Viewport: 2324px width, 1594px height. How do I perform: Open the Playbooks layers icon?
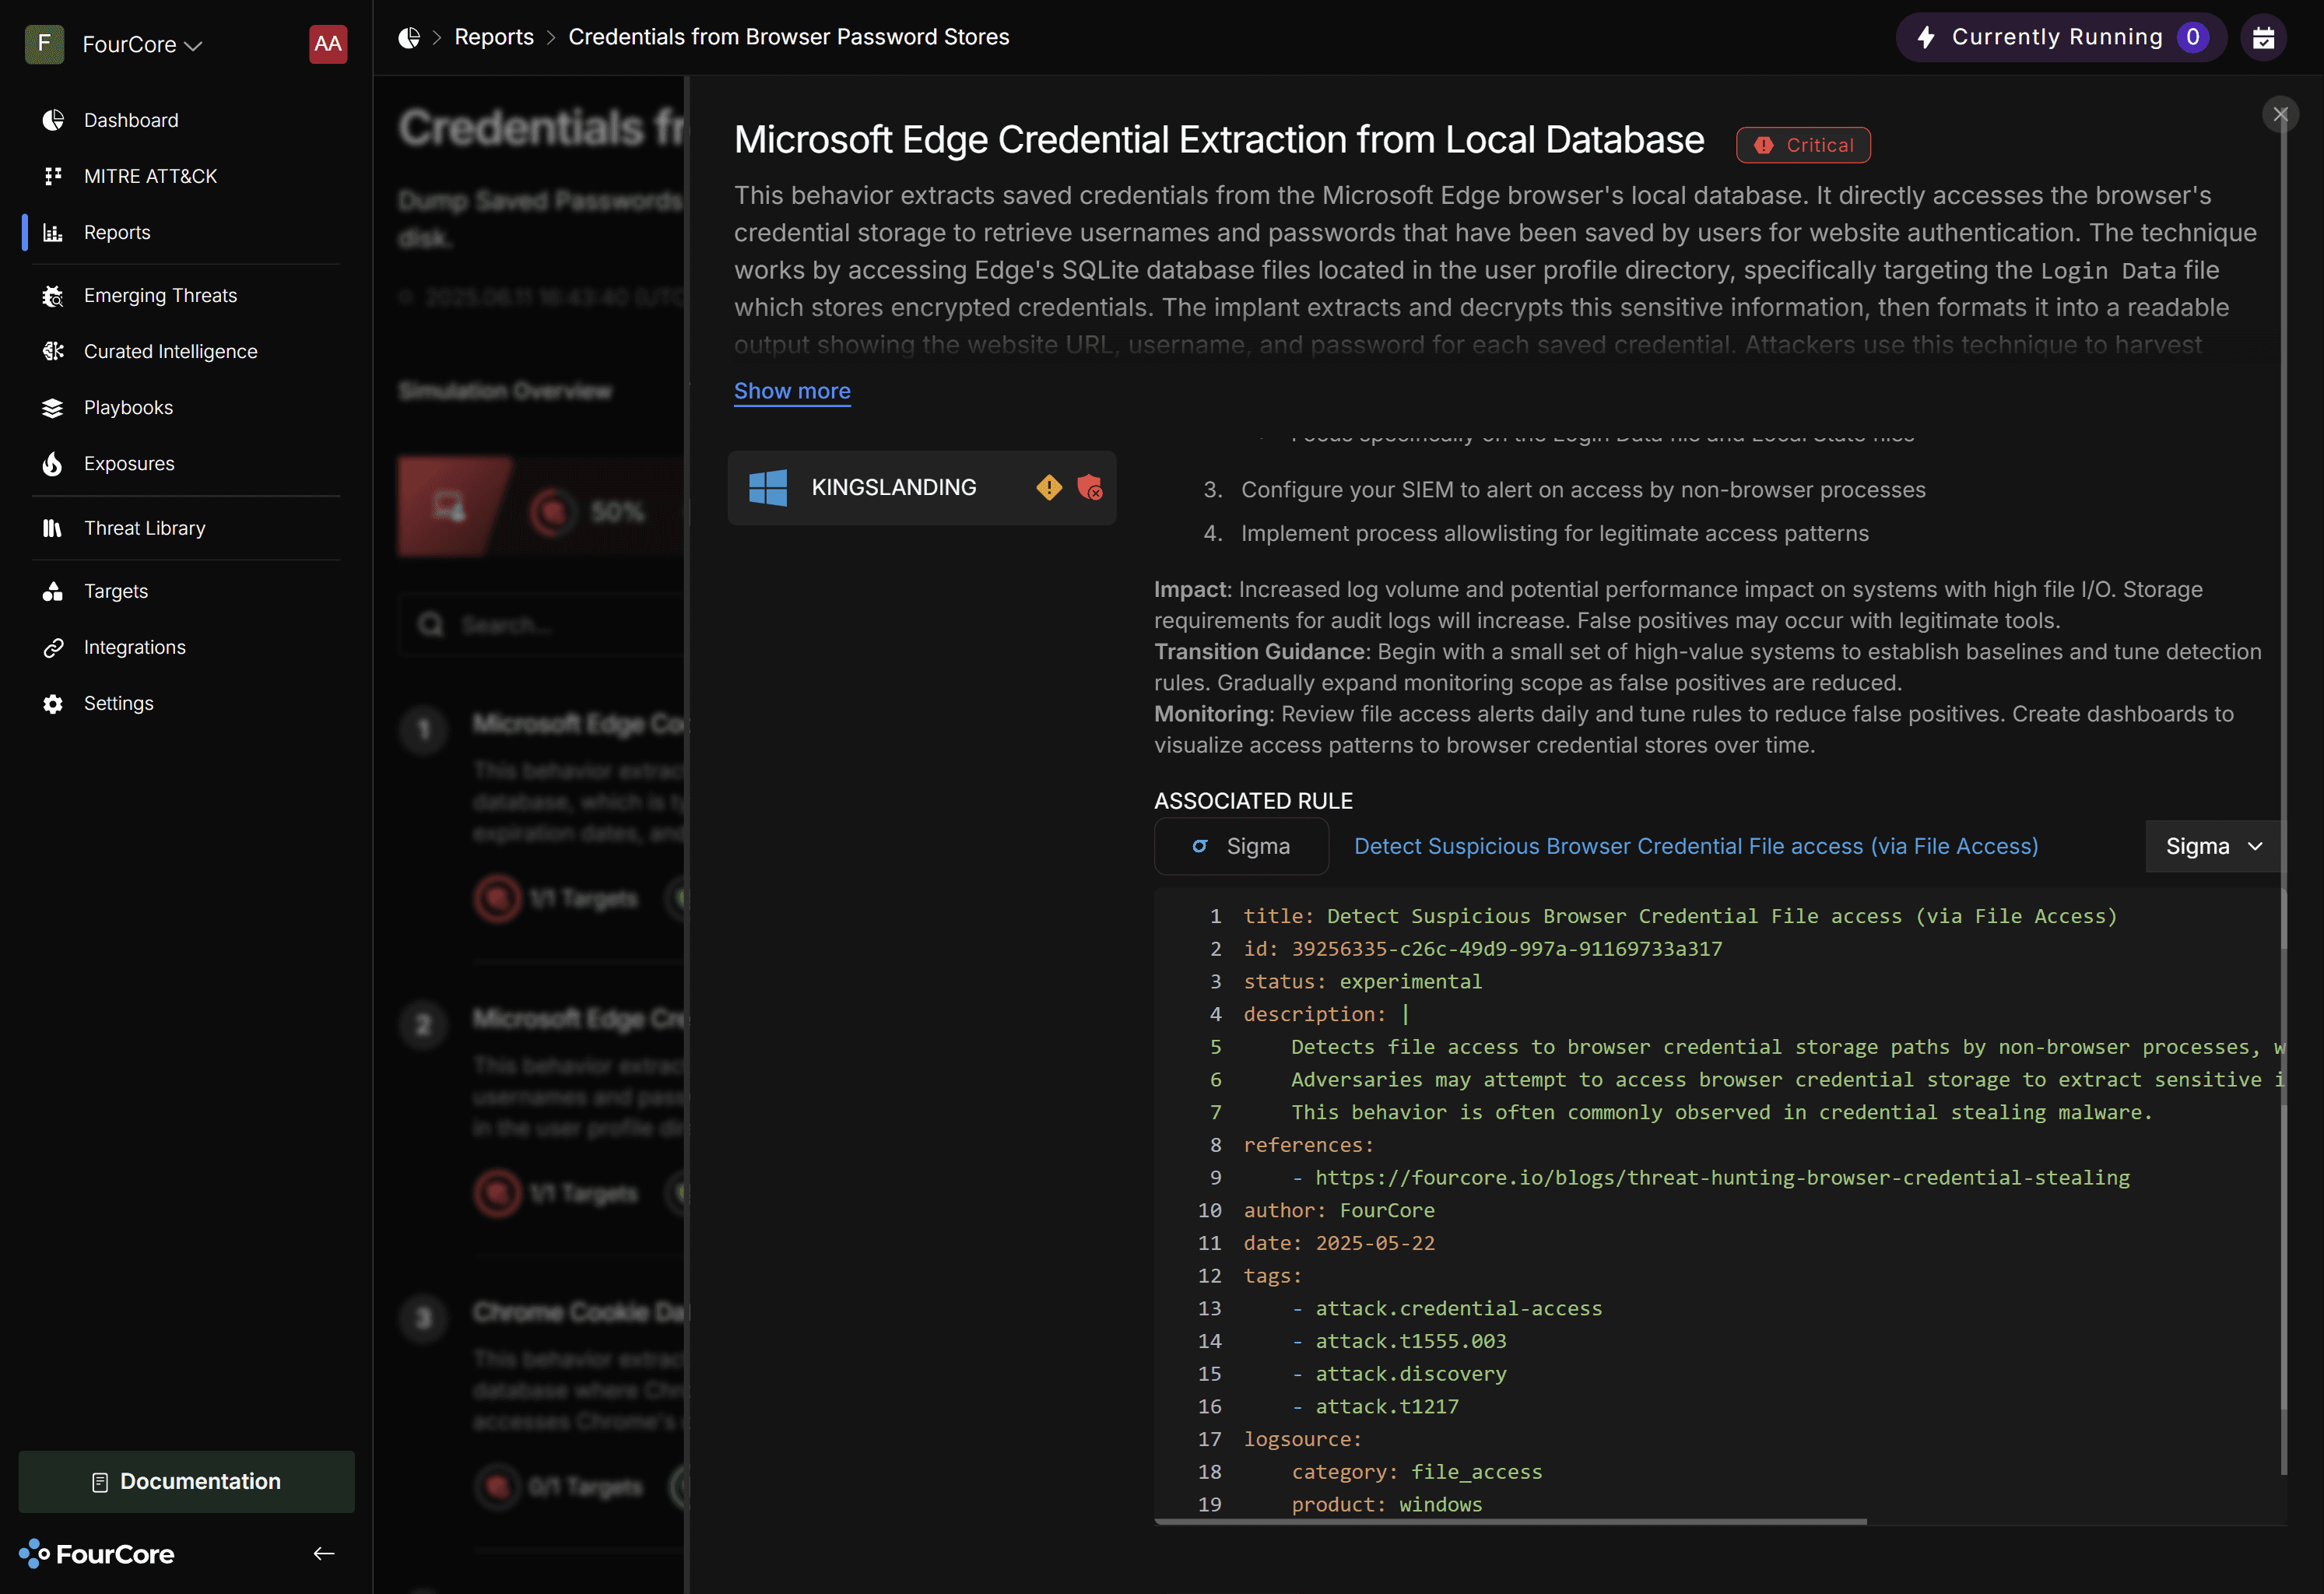[53, 408]
